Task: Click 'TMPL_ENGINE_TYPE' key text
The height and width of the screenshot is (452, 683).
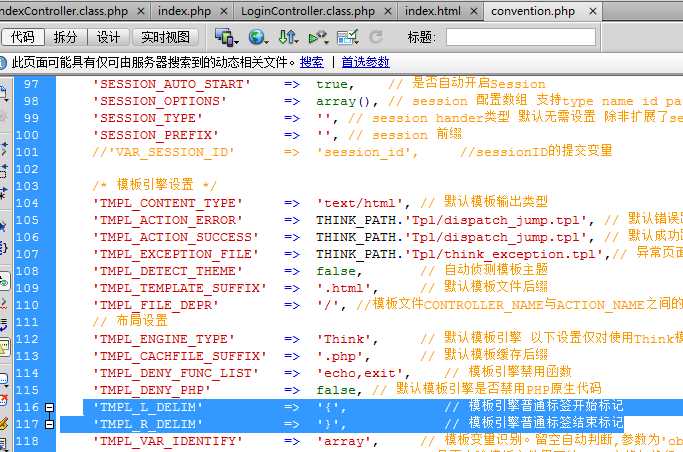Action: coord(163,339)
